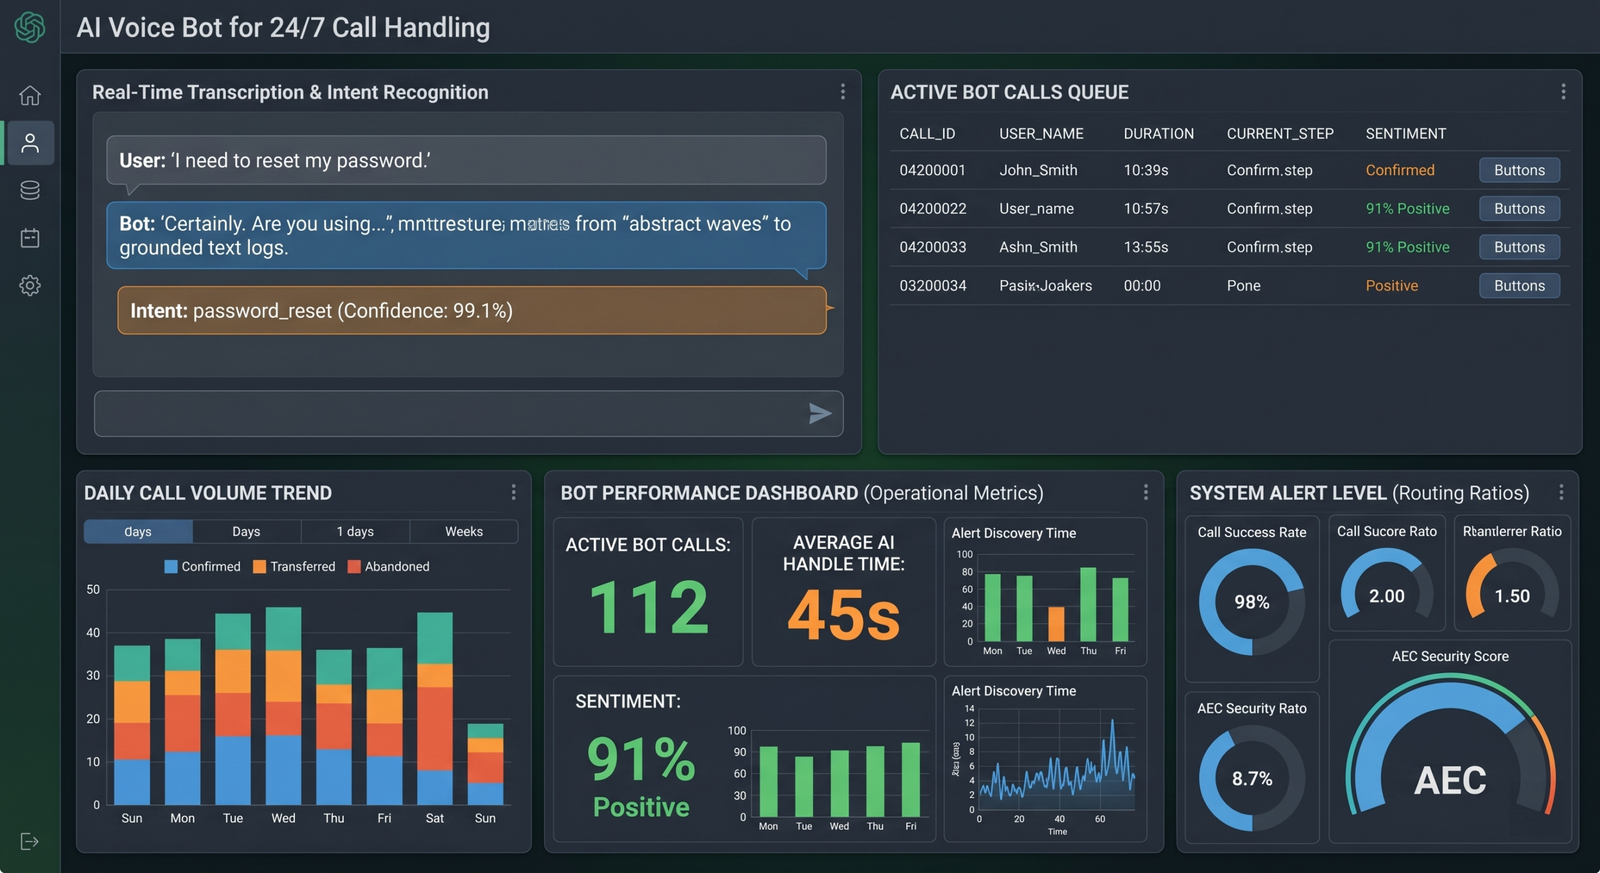Open Bot Performance Dashboard kebab menu
The width and height of the screenshot is (1600, 873).
point(1146,492)
